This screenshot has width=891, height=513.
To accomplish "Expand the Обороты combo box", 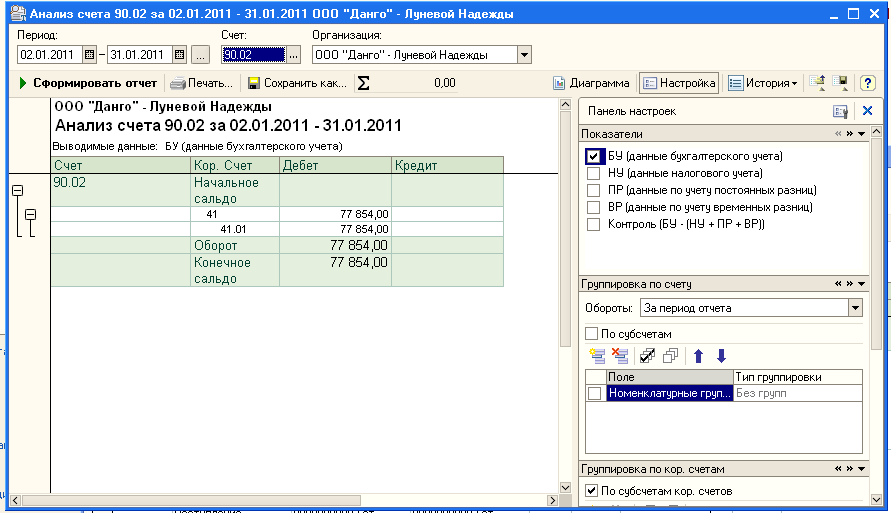I will pyautogui.click(x=854, y=308).
